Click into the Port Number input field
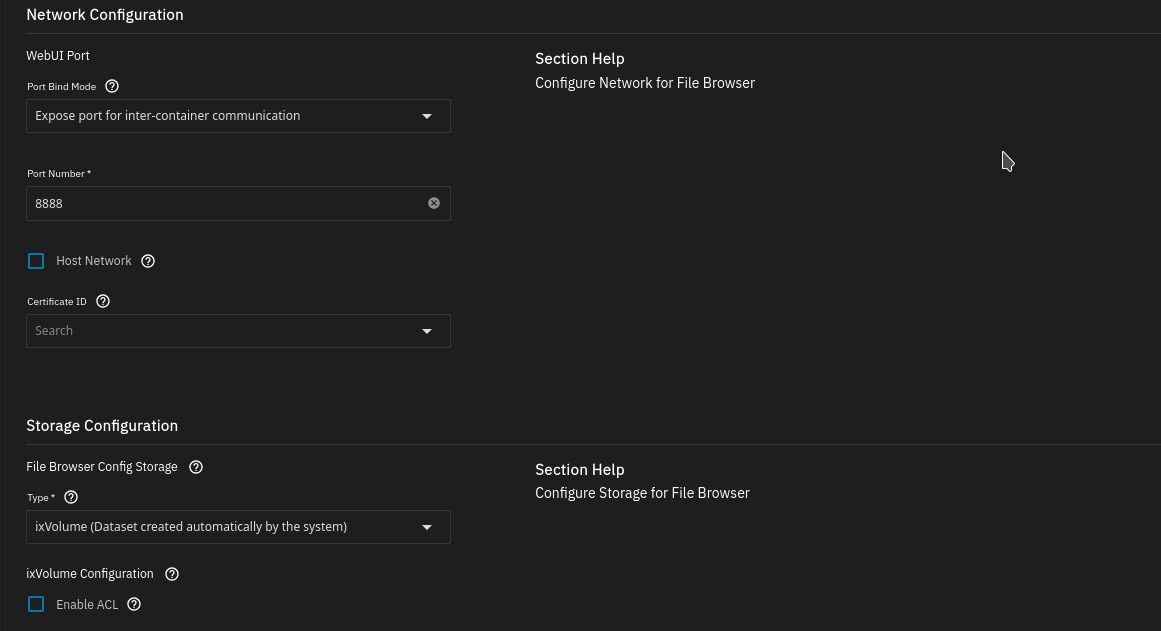 pyautogui.click(x=225, y=203)
